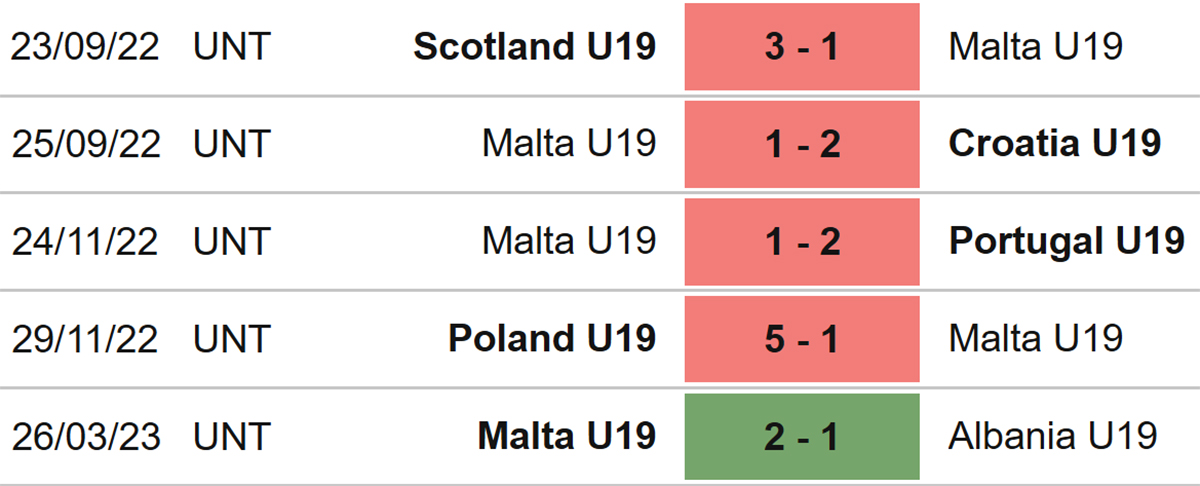Screen dimensions: 1200x486
Task: Click the 5 - 1 score box
Action: click(802, 339)
